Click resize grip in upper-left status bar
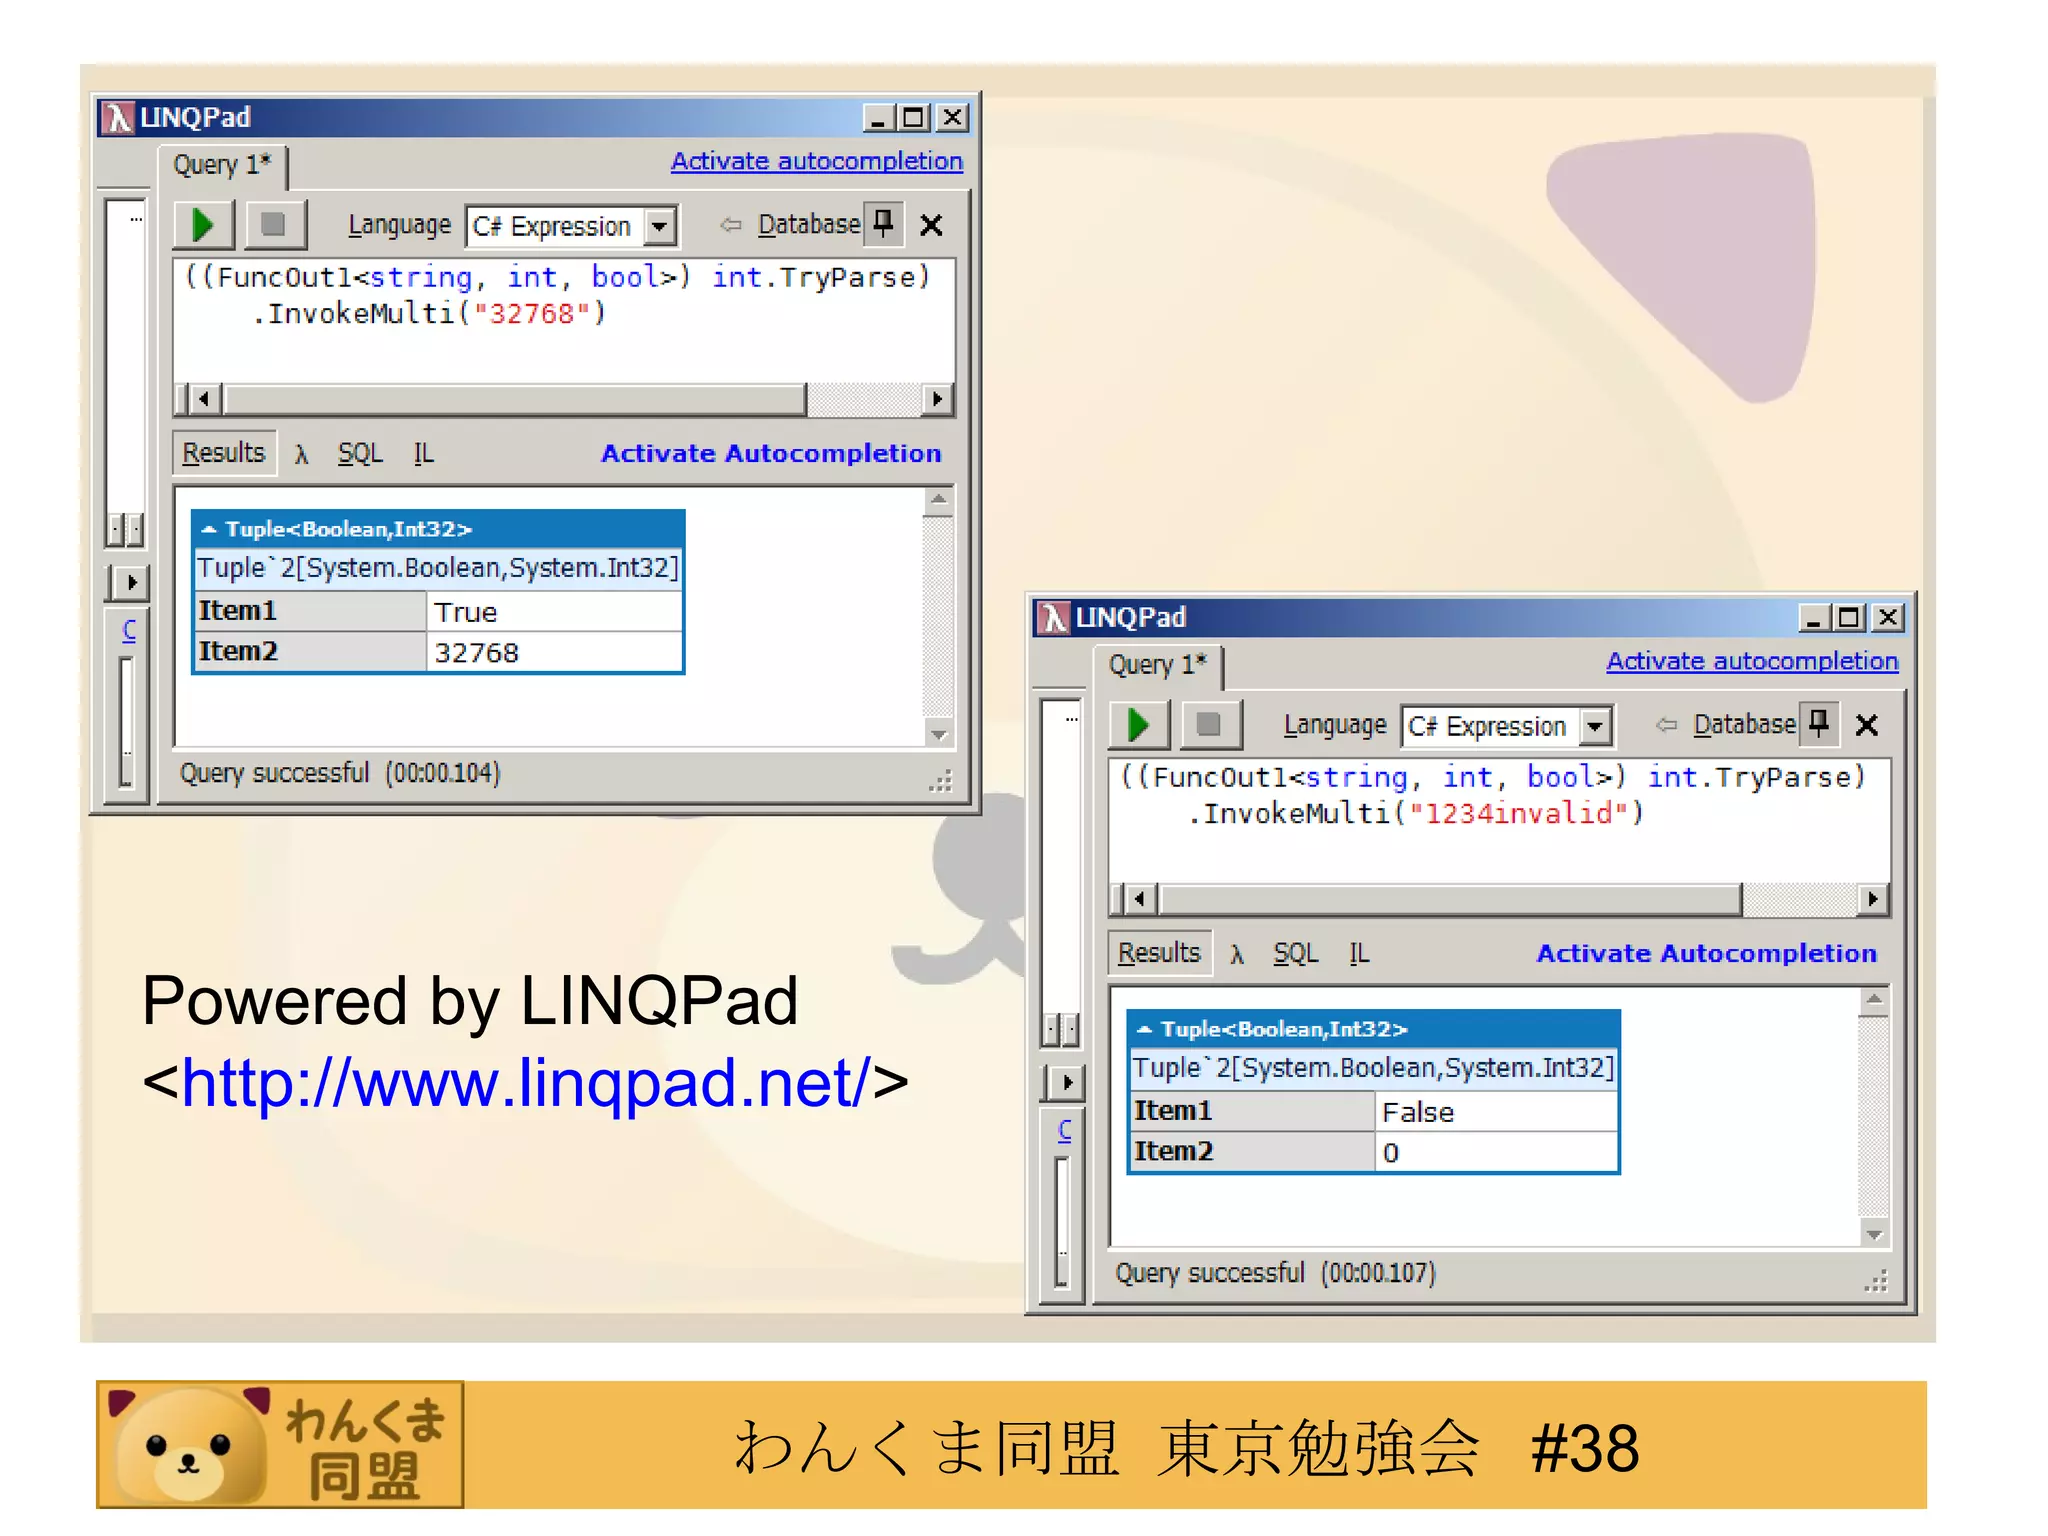The height and width of the screenshot is (1536, 2048). (940, 781)
